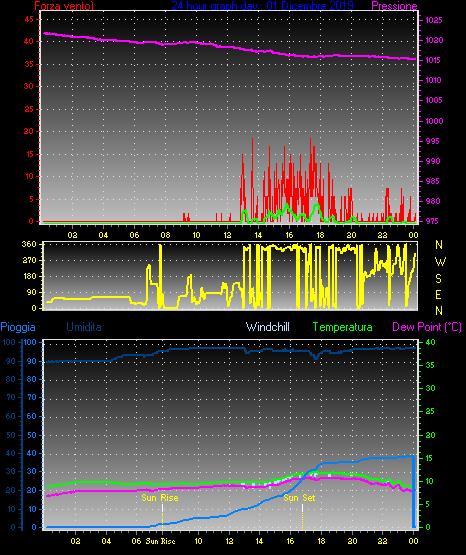Click the yellow E compass letter
This screenshot has width=466, height=555.
(438, 294)
